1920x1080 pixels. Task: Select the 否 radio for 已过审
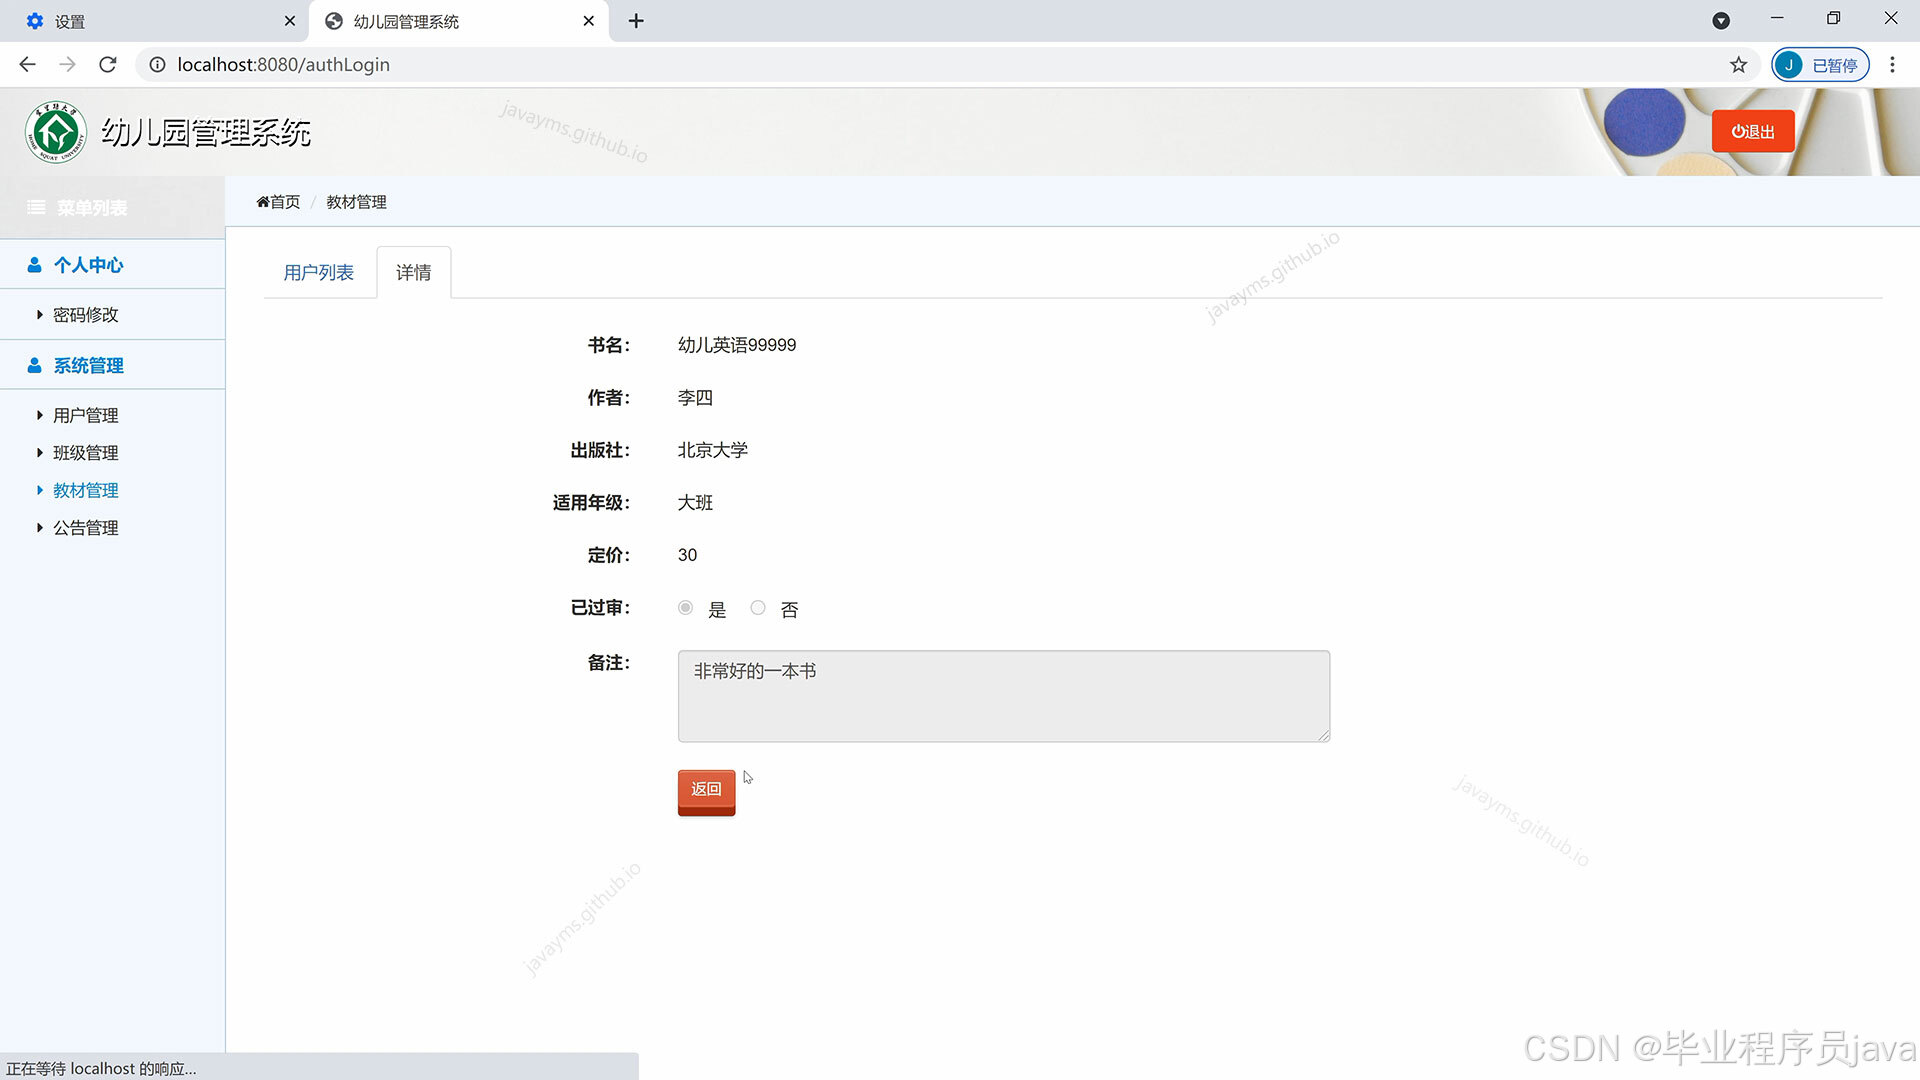coord(758,608)
